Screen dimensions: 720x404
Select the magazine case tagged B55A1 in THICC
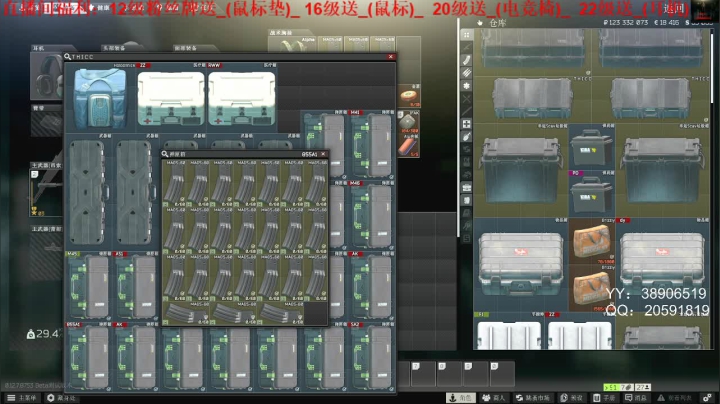pos(89,357)
